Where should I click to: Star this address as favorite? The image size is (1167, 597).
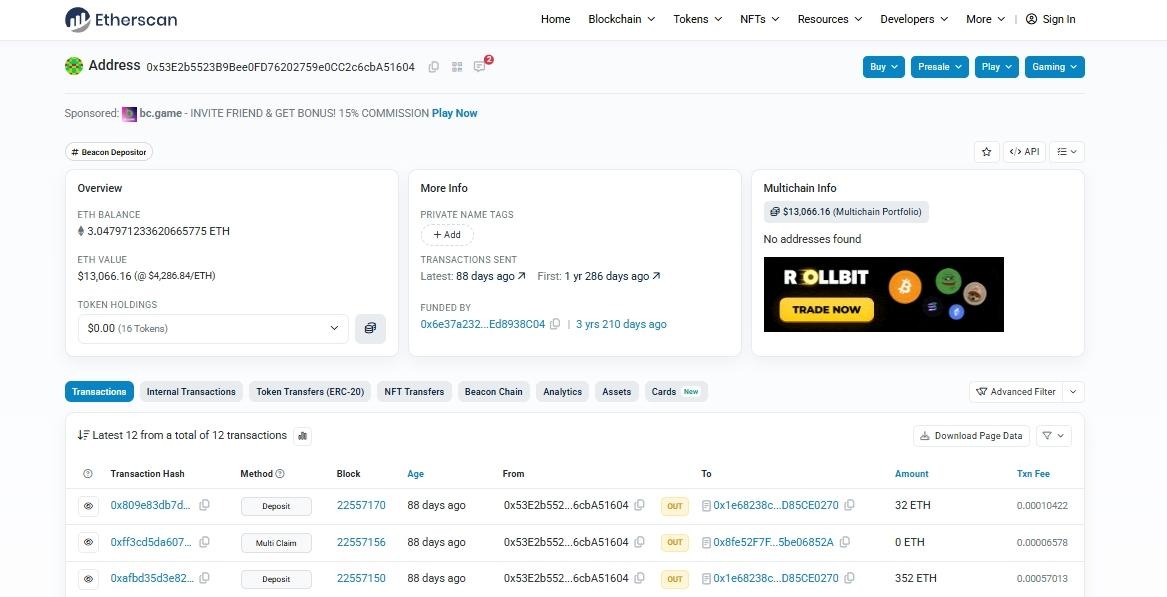[x=986, y=151]
